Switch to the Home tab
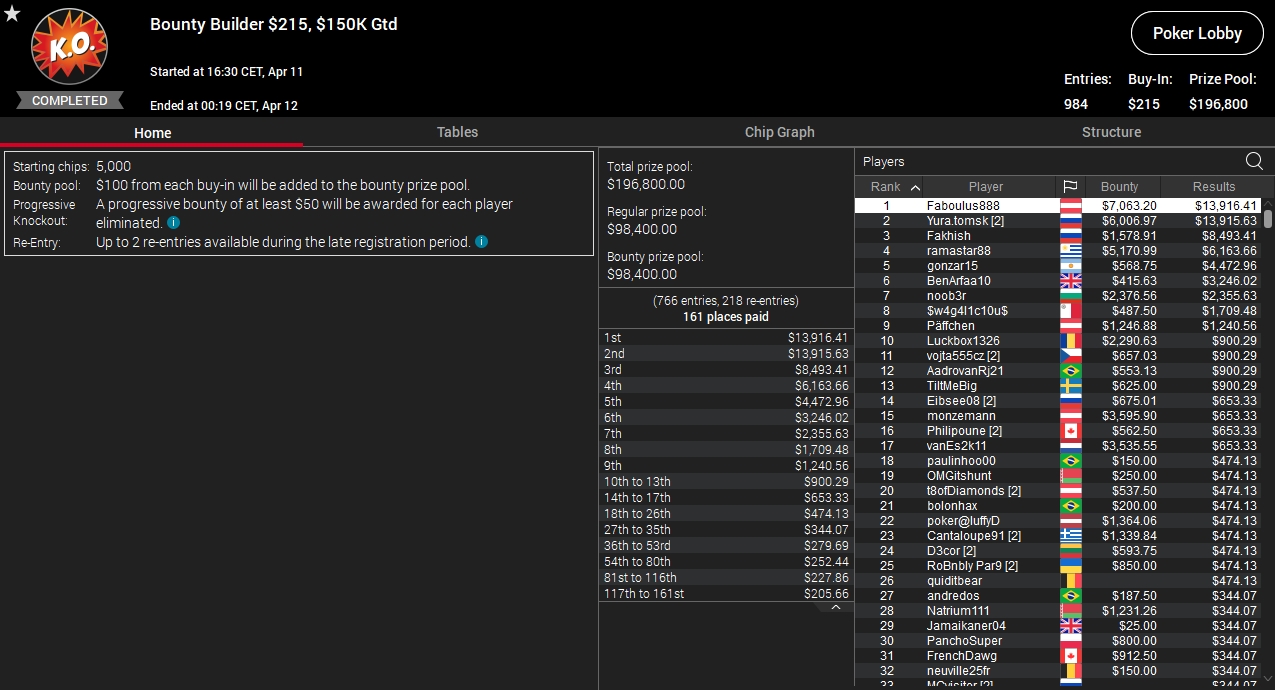 (152, 132)
